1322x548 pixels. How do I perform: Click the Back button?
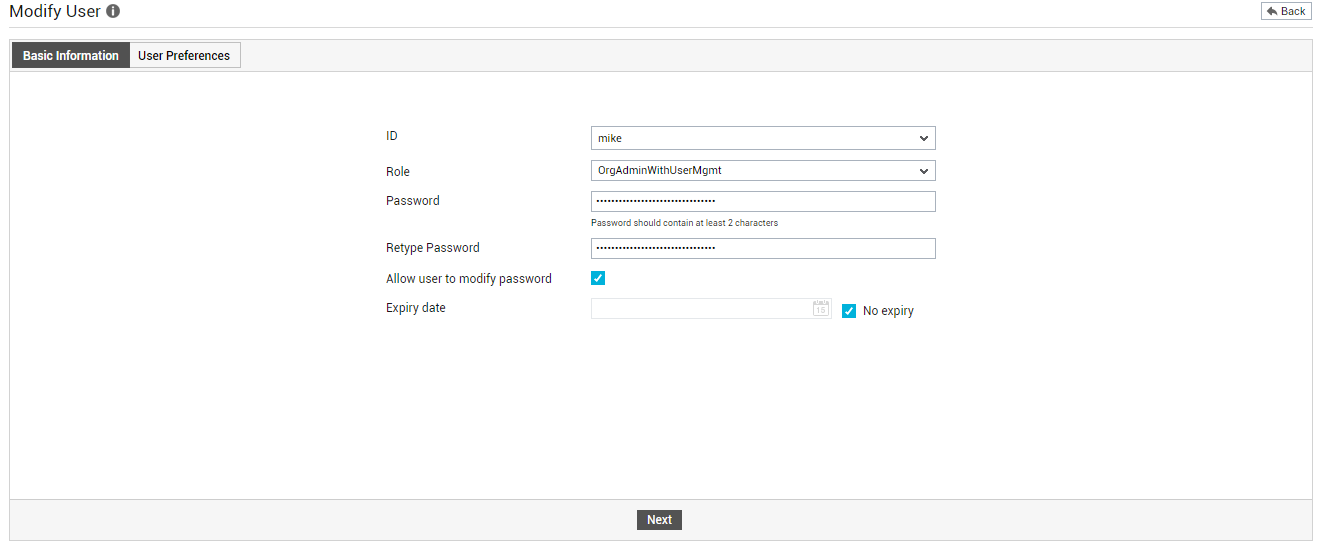pyautogui.click(x=1286, y=11)
